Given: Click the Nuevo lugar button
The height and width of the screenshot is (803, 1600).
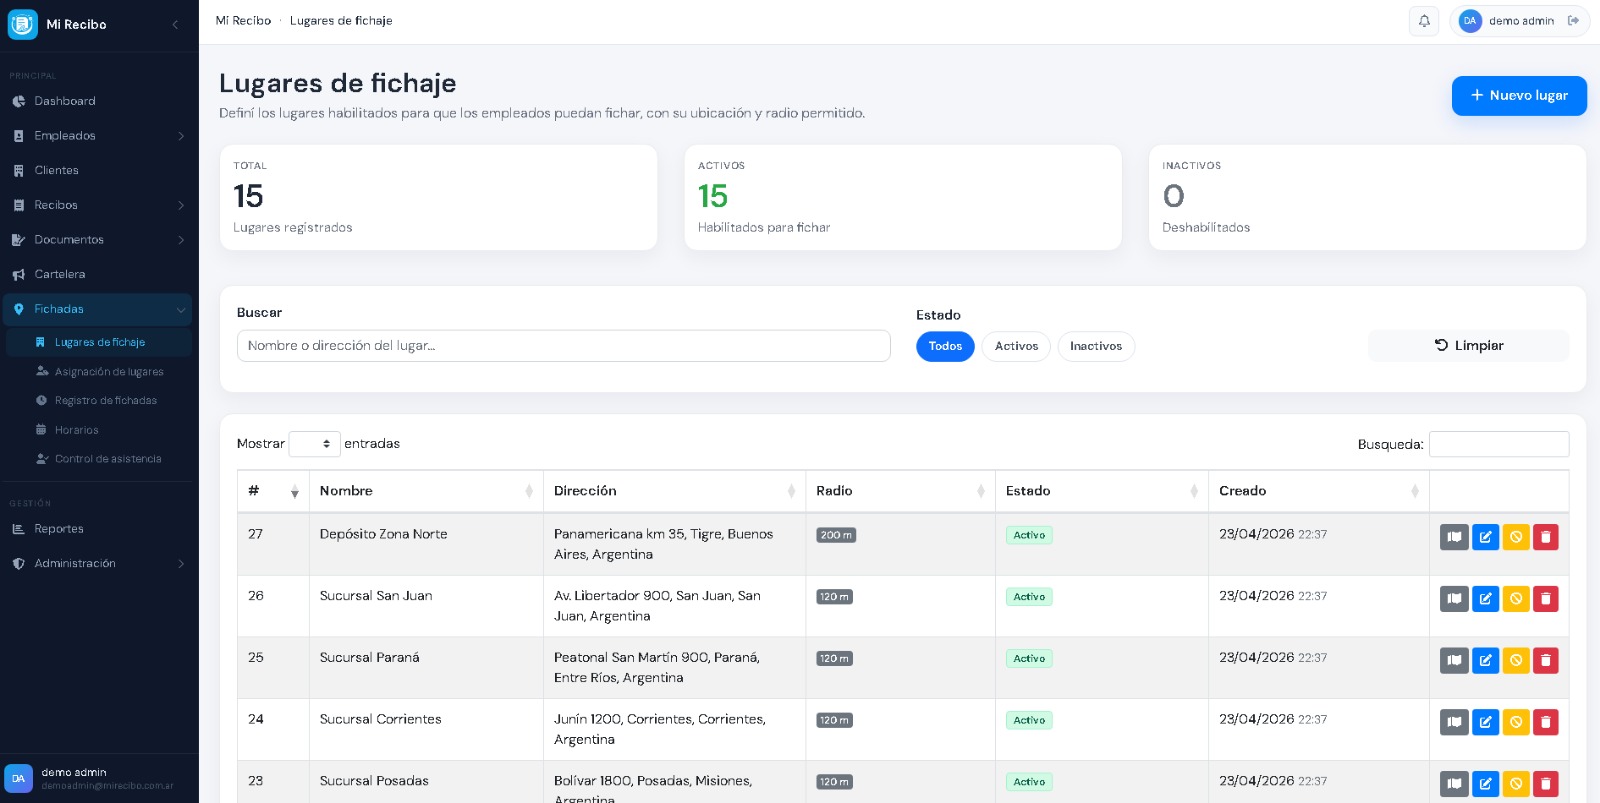Looking at the screenshot, I should 1518,96.
